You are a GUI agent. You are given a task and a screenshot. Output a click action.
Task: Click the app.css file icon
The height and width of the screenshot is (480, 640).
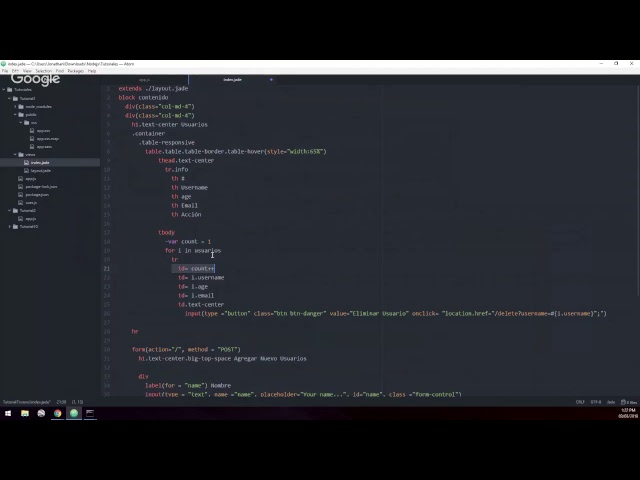pos(32,131)
